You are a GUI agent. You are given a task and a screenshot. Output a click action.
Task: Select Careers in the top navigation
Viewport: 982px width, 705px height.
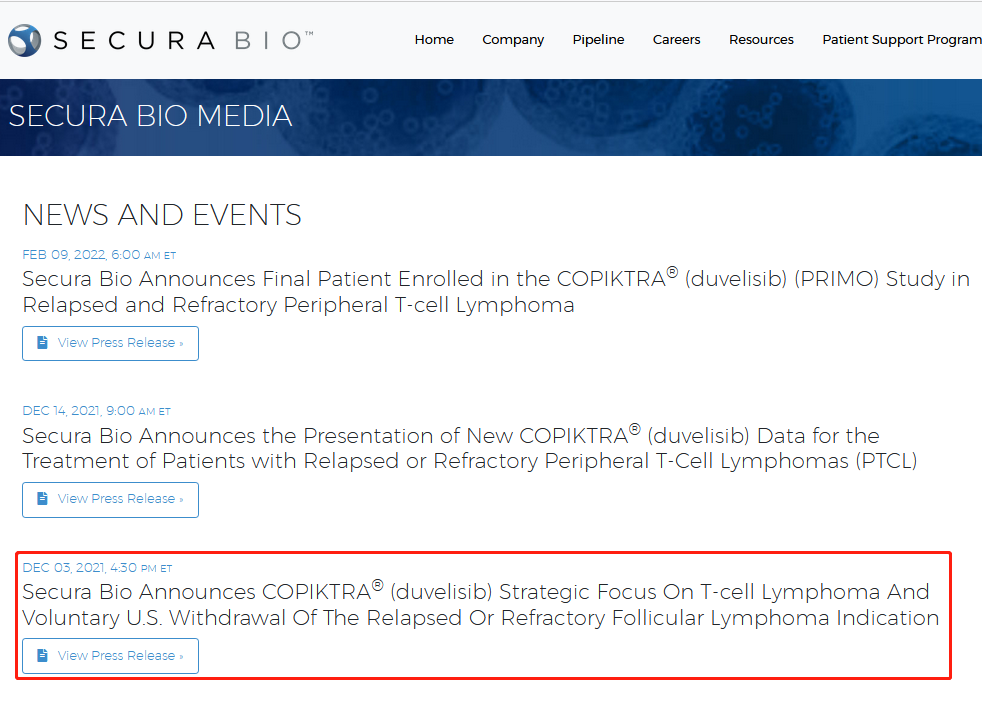676,40
